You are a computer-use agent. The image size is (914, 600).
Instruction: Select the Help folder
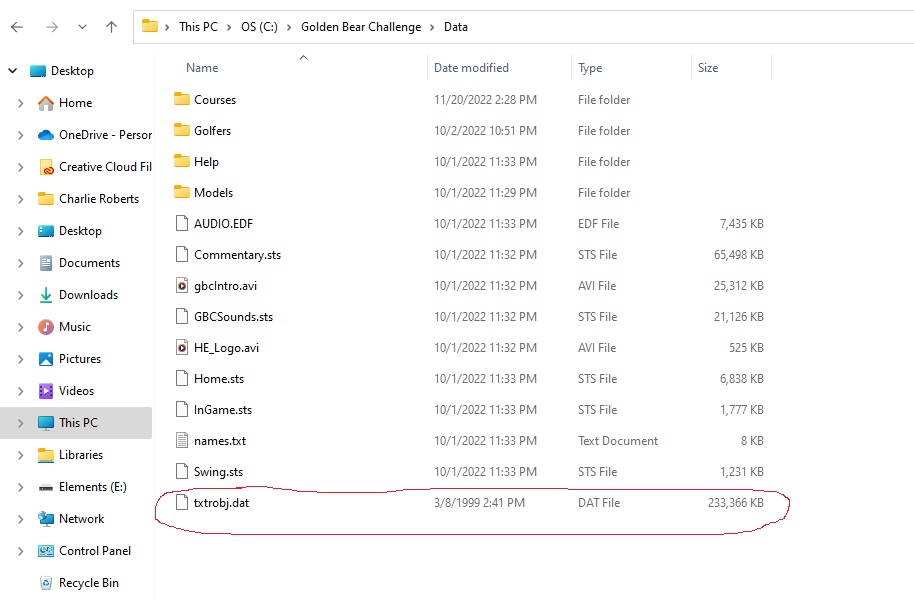[x=206, y=162]
